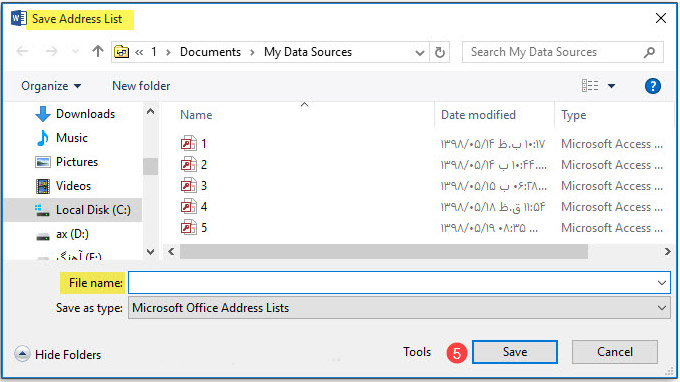Open the Help question mark icon
The width and height of the screenshot is (680, 382).
(x=653, y=86)
